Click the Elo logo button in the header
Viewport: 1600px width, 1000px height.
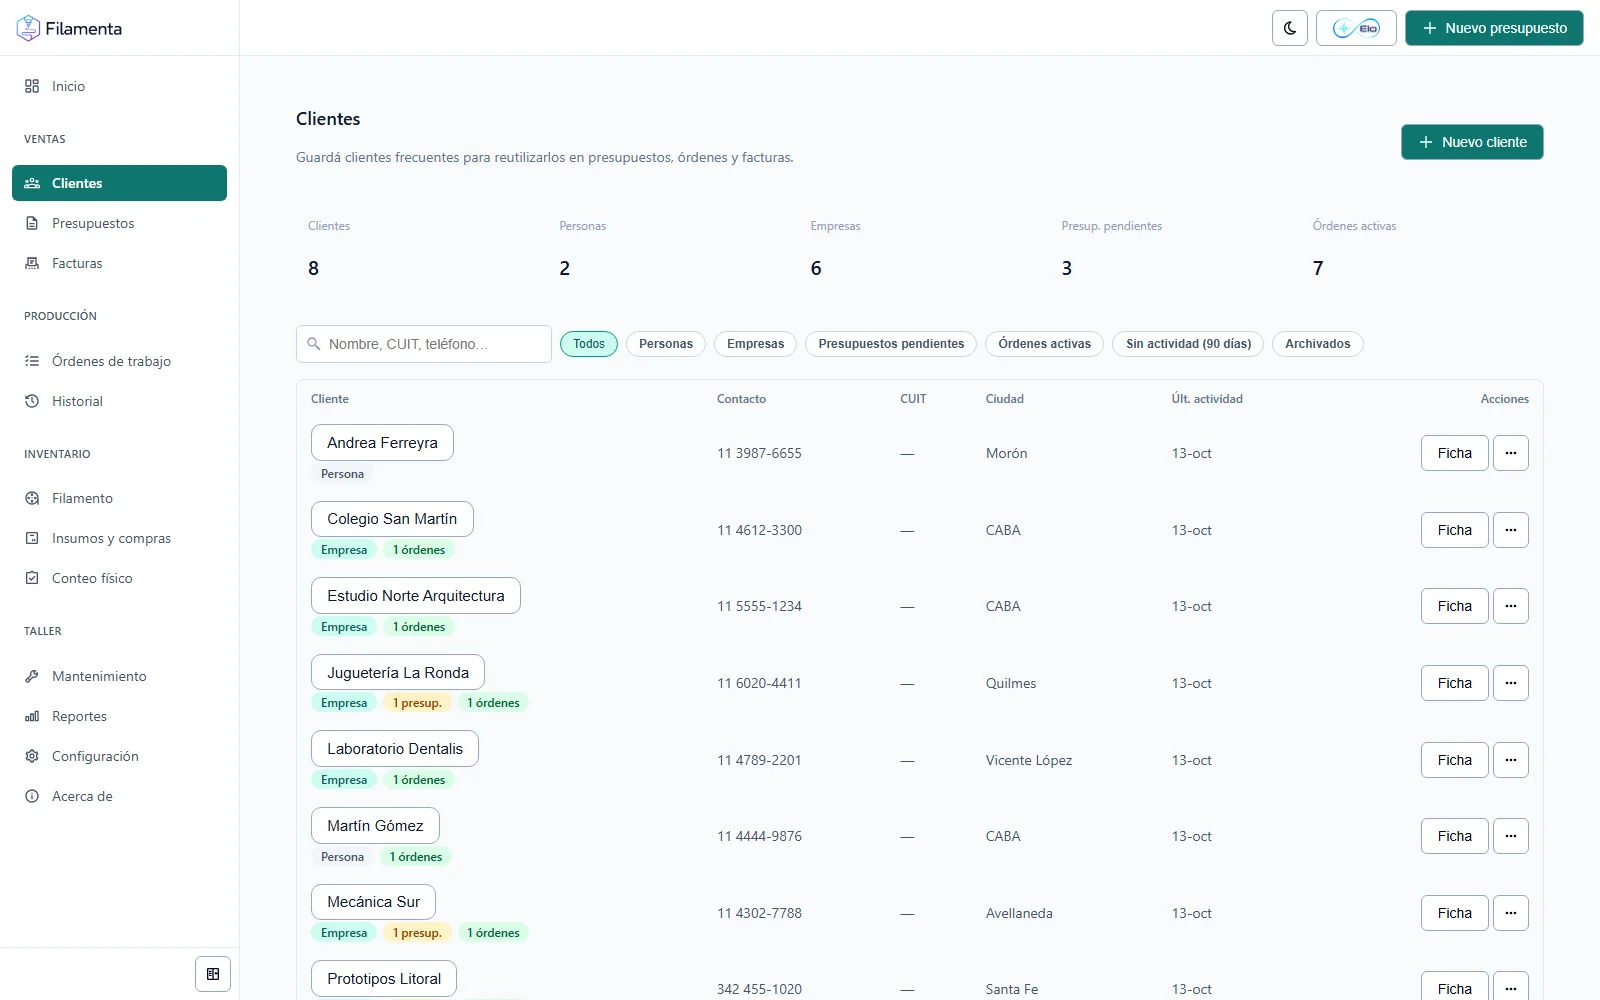[x=1356, y=28]
